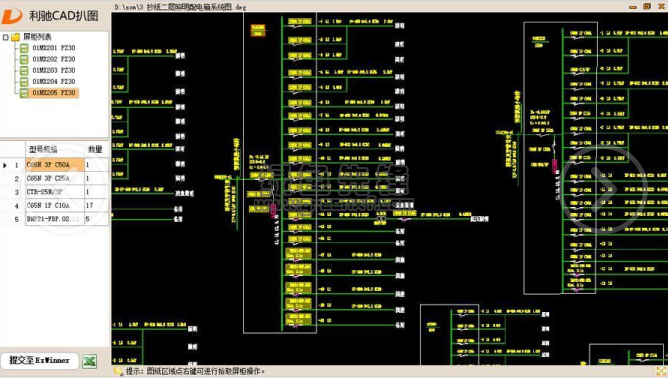
Task: Collapse the 屏柜列表 tree root
Action: click(6, 37)
